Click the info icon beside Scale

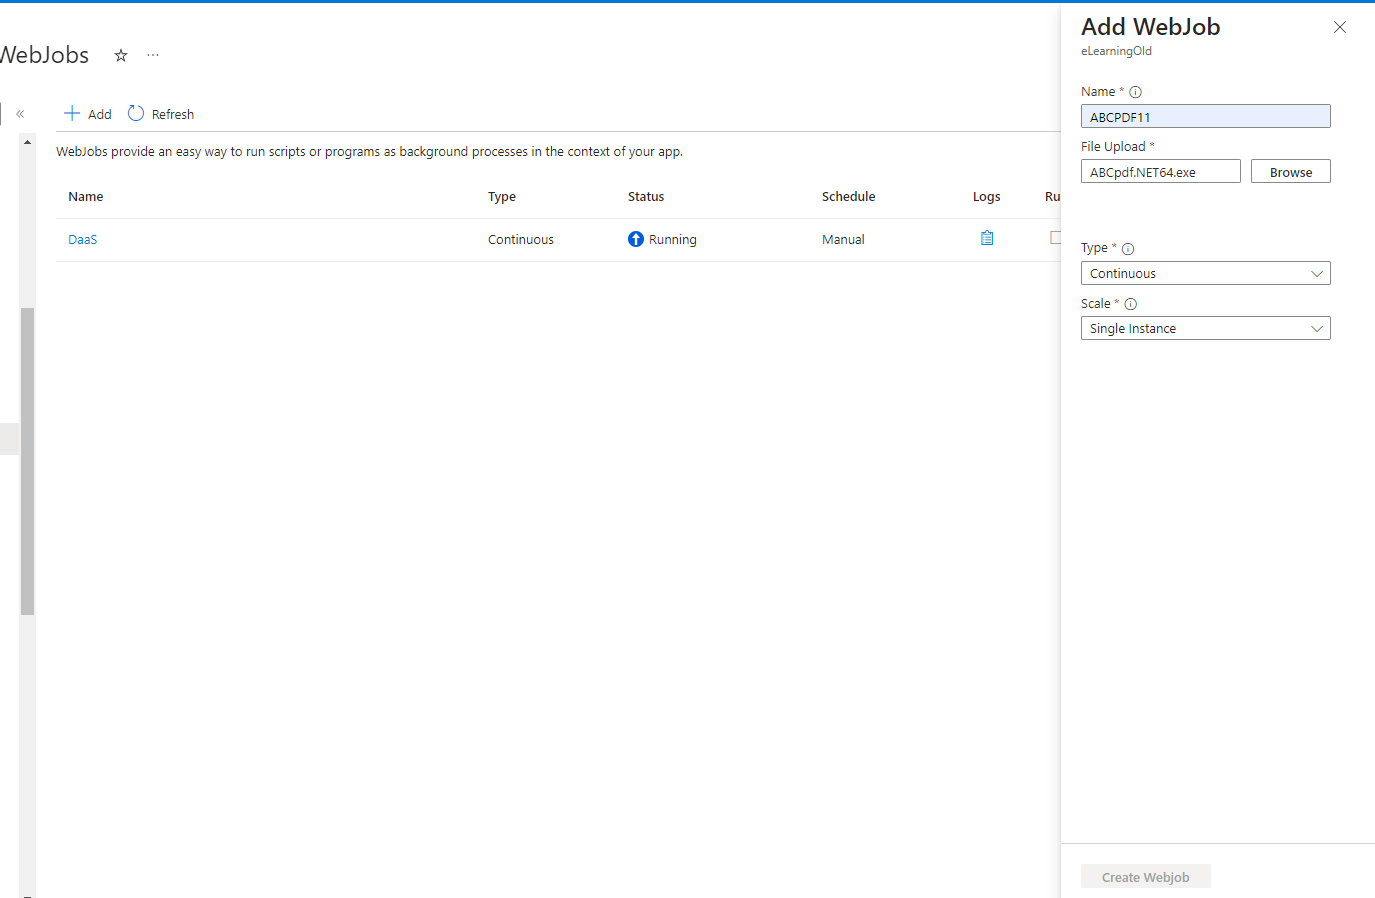pyautogui.click(x=1131, y=303)
